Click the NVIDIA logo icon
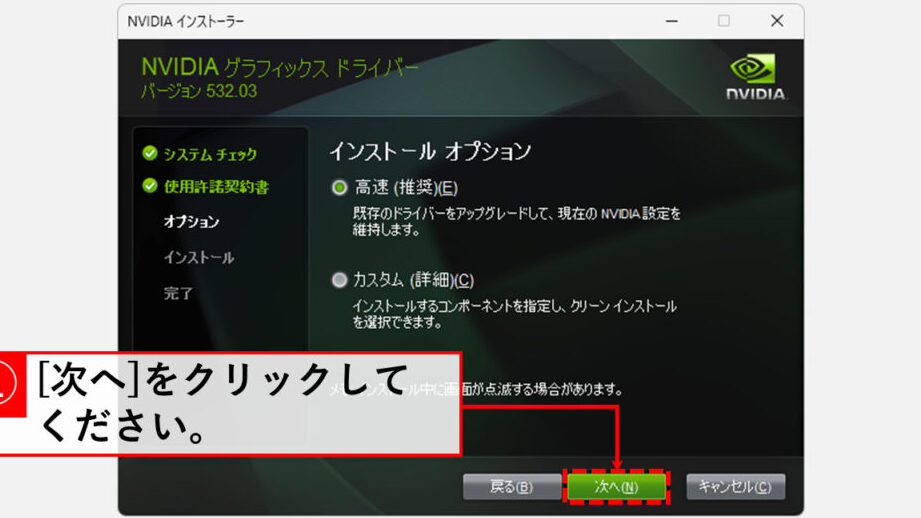 (x=755, y=77)
